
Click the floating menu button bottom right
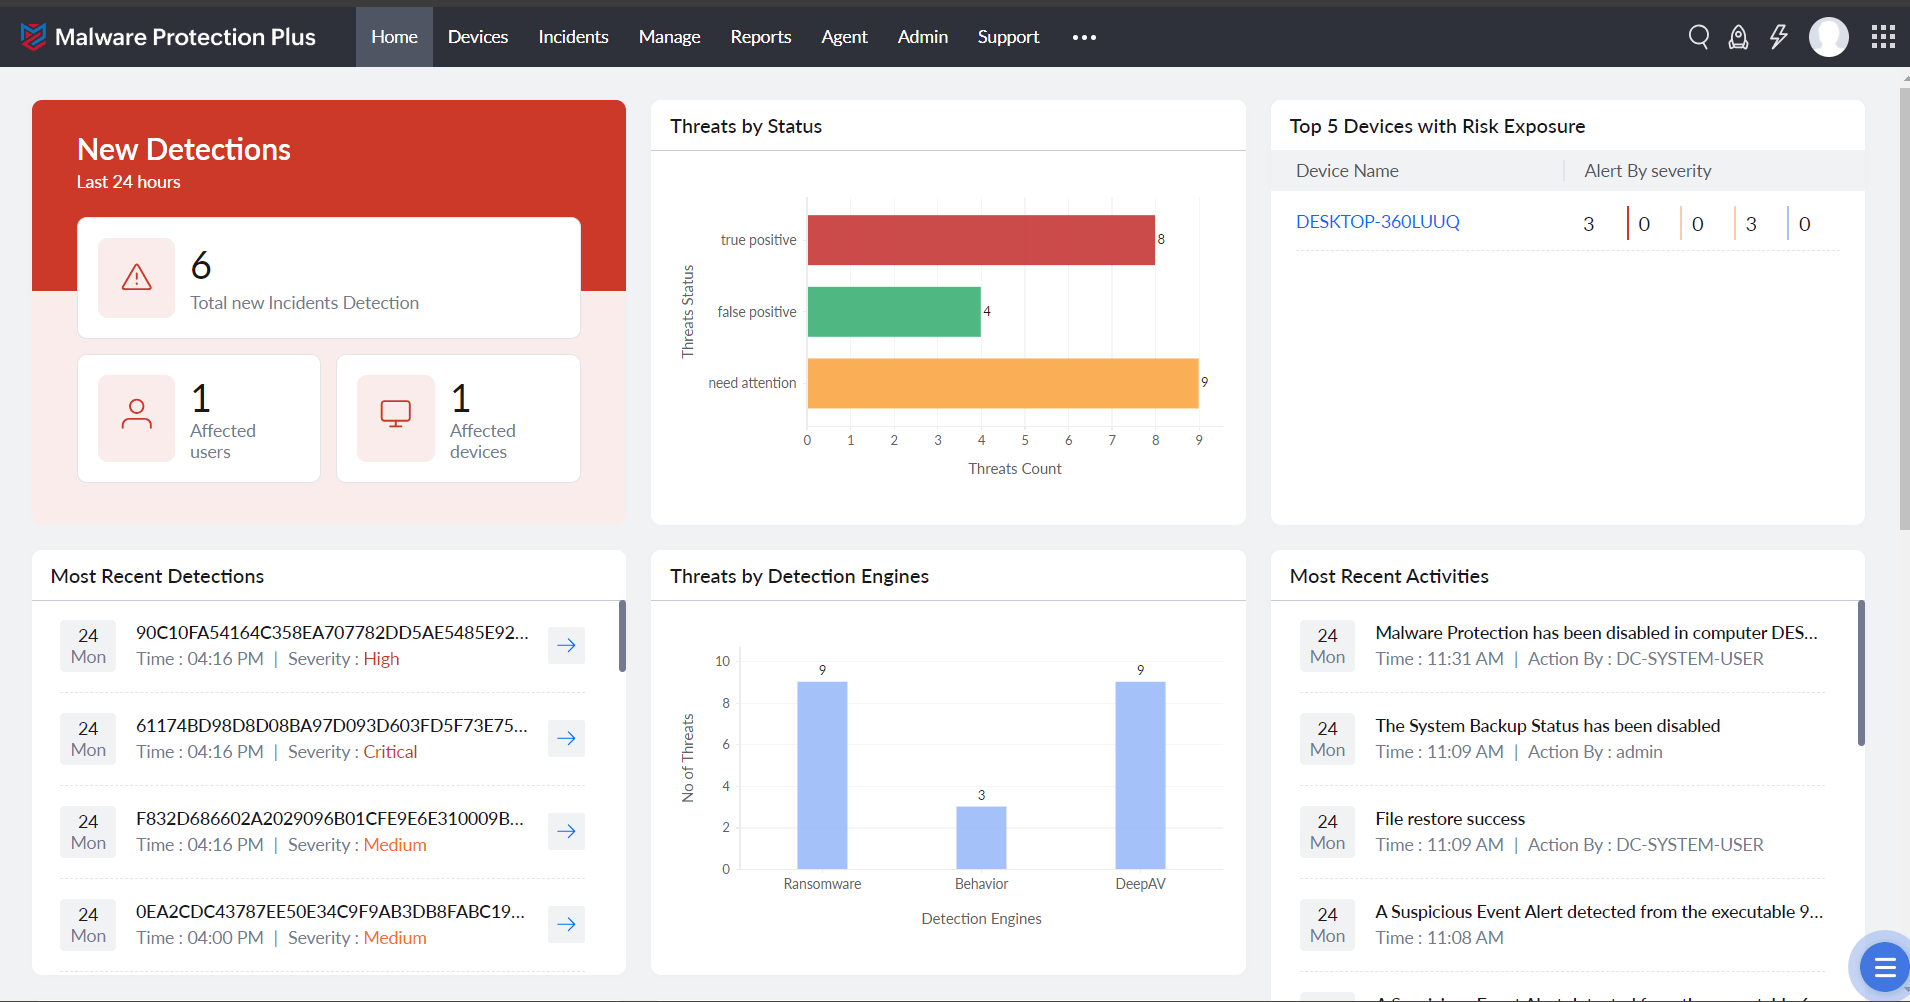pyautogui.click(x=1884, y=966)
